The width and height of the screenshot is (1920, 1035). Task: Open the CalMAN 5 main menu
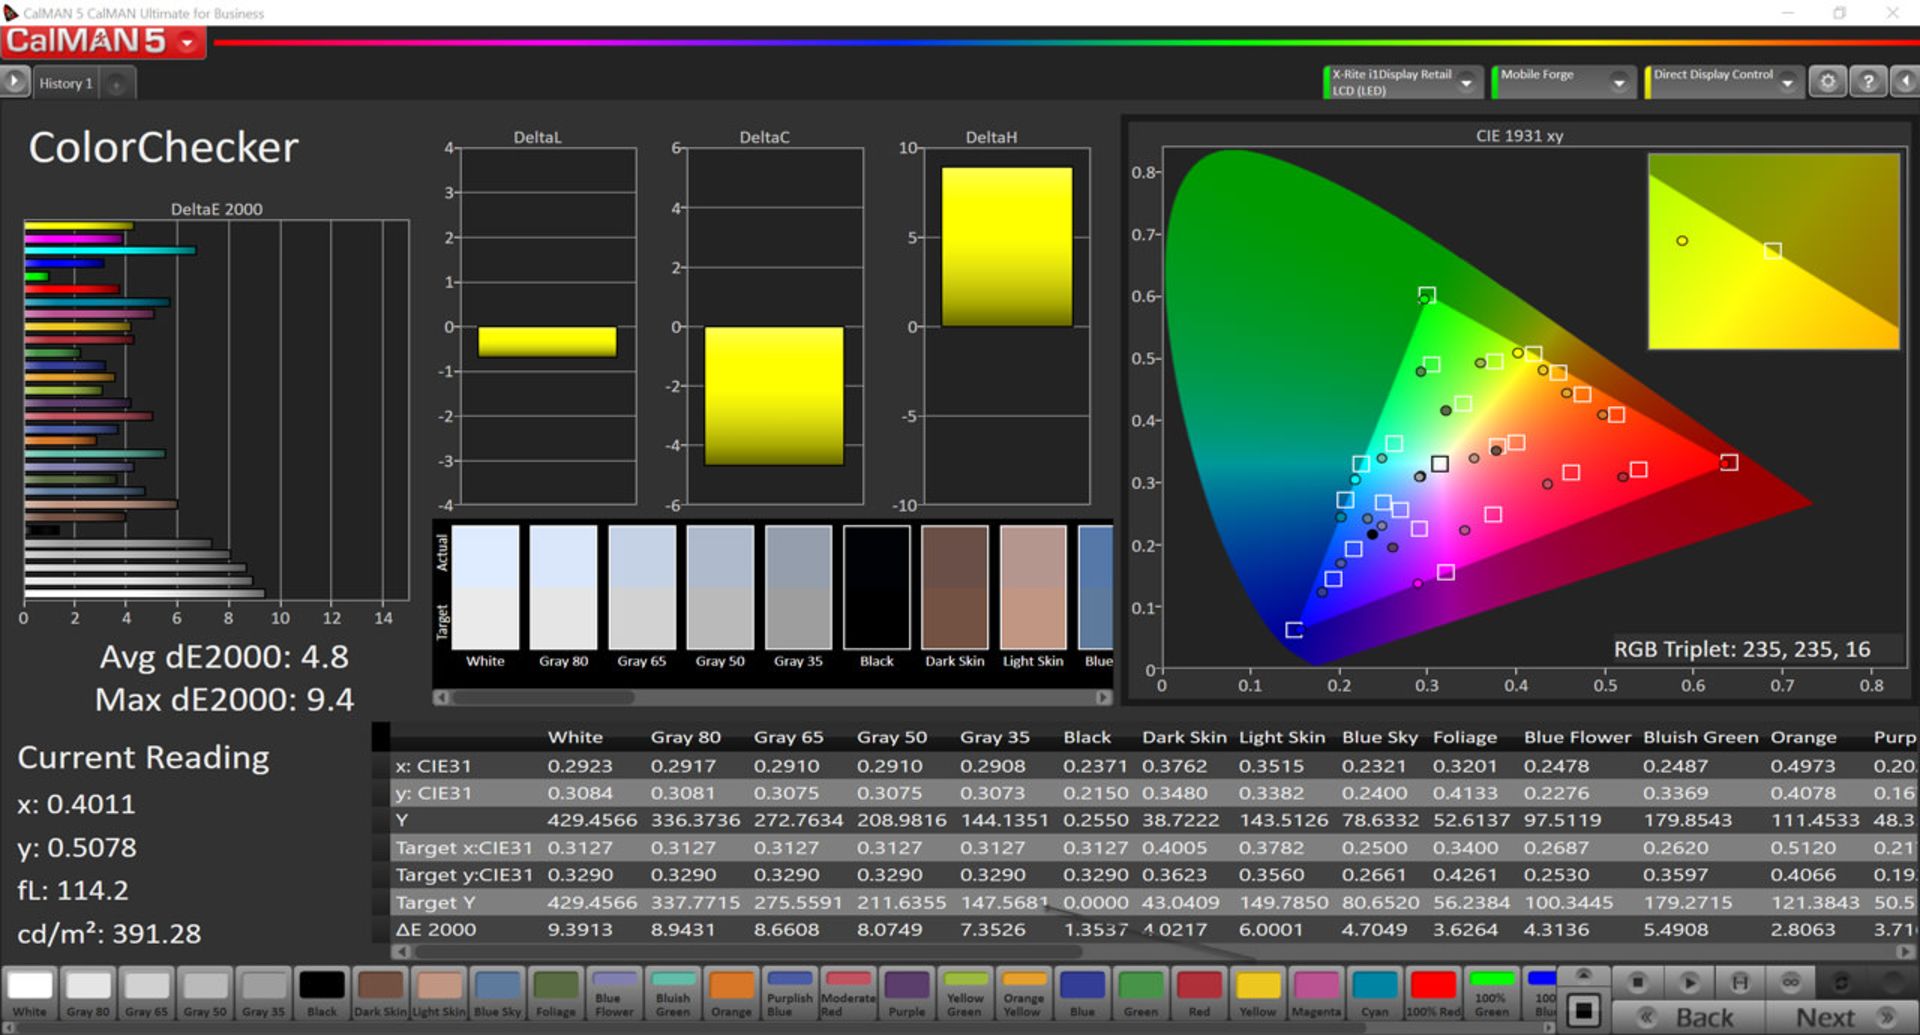click(187, 42)
